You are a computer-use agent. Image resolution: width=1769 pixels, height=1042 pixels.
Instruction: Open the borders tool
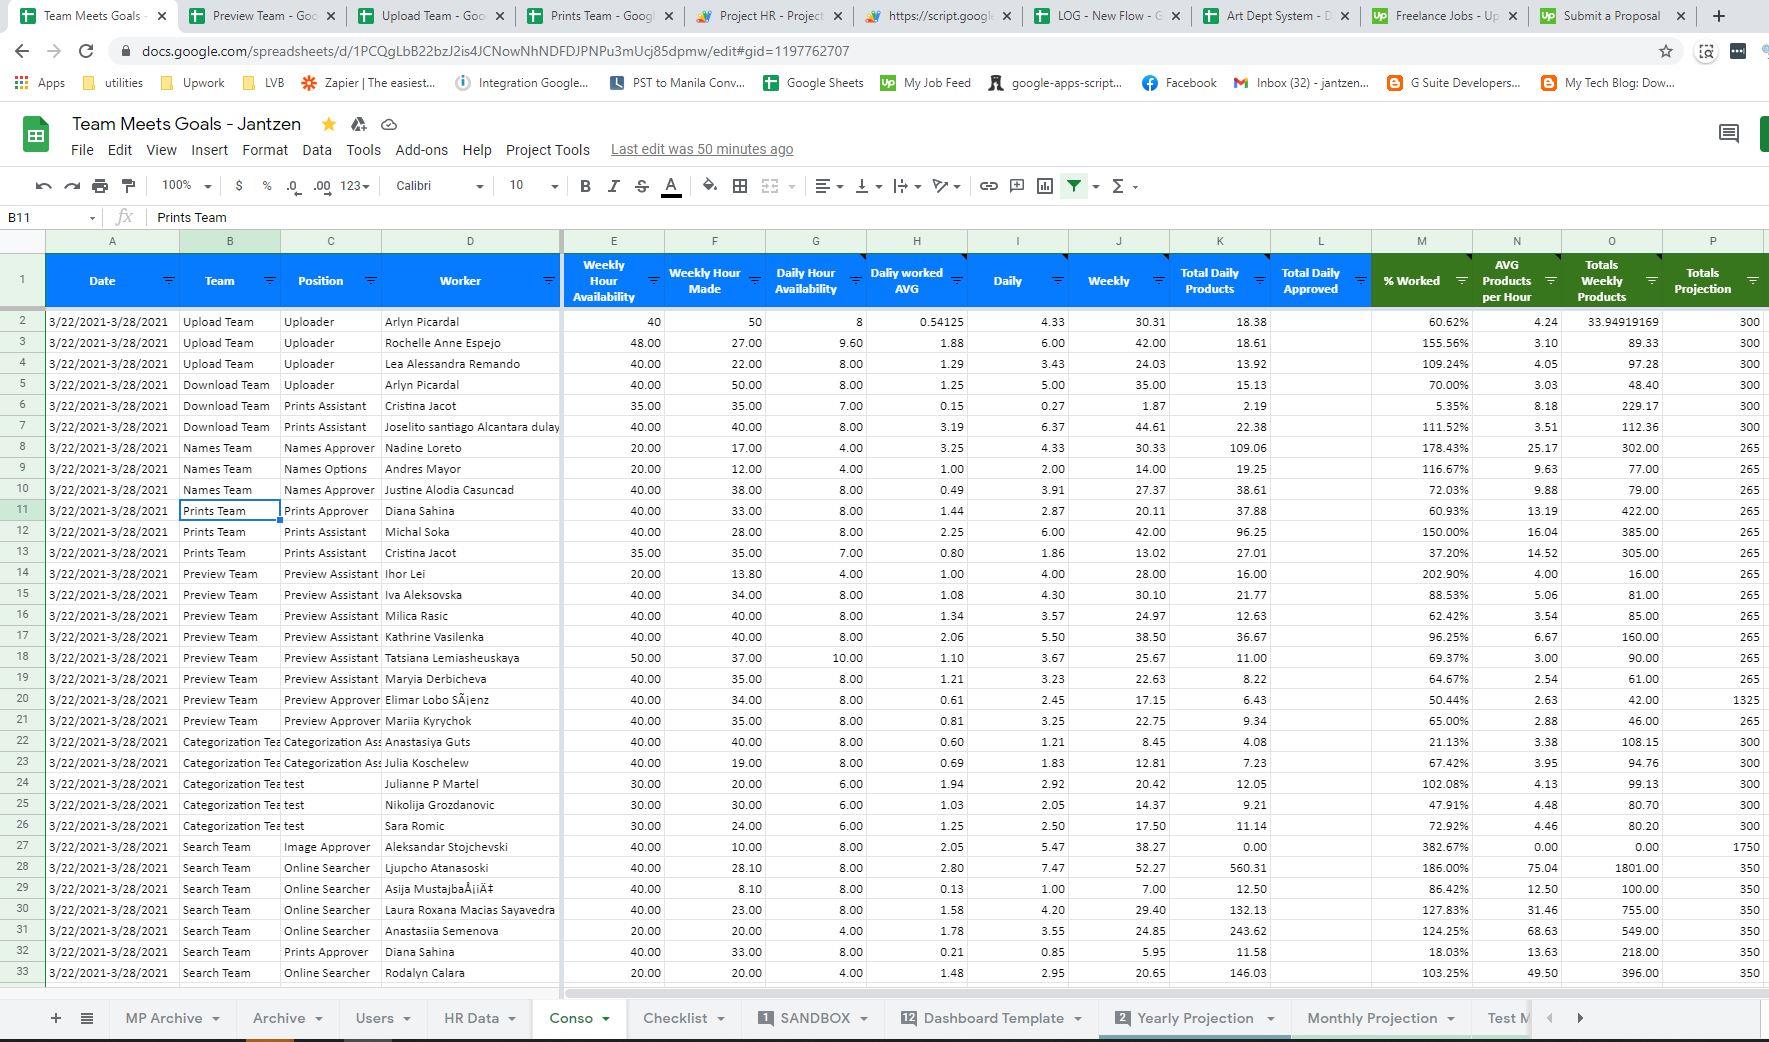point(740,186)
